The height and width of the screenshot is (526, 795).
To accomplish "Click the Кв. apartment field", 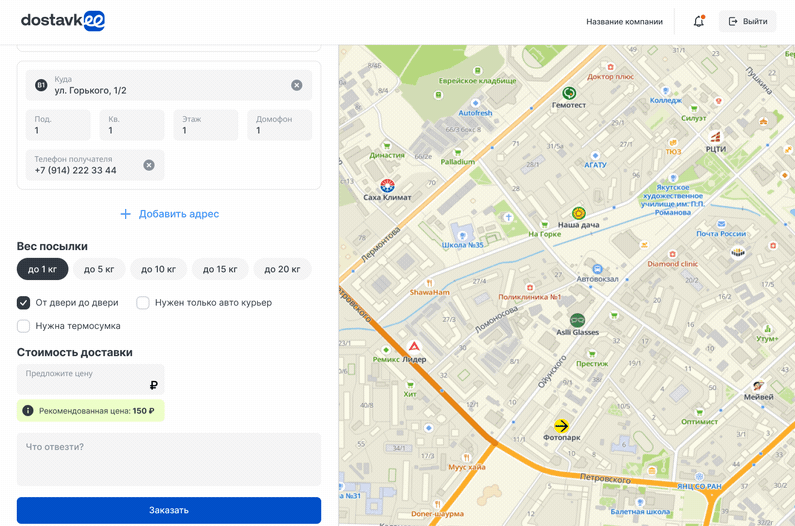I will click(132, 125).
